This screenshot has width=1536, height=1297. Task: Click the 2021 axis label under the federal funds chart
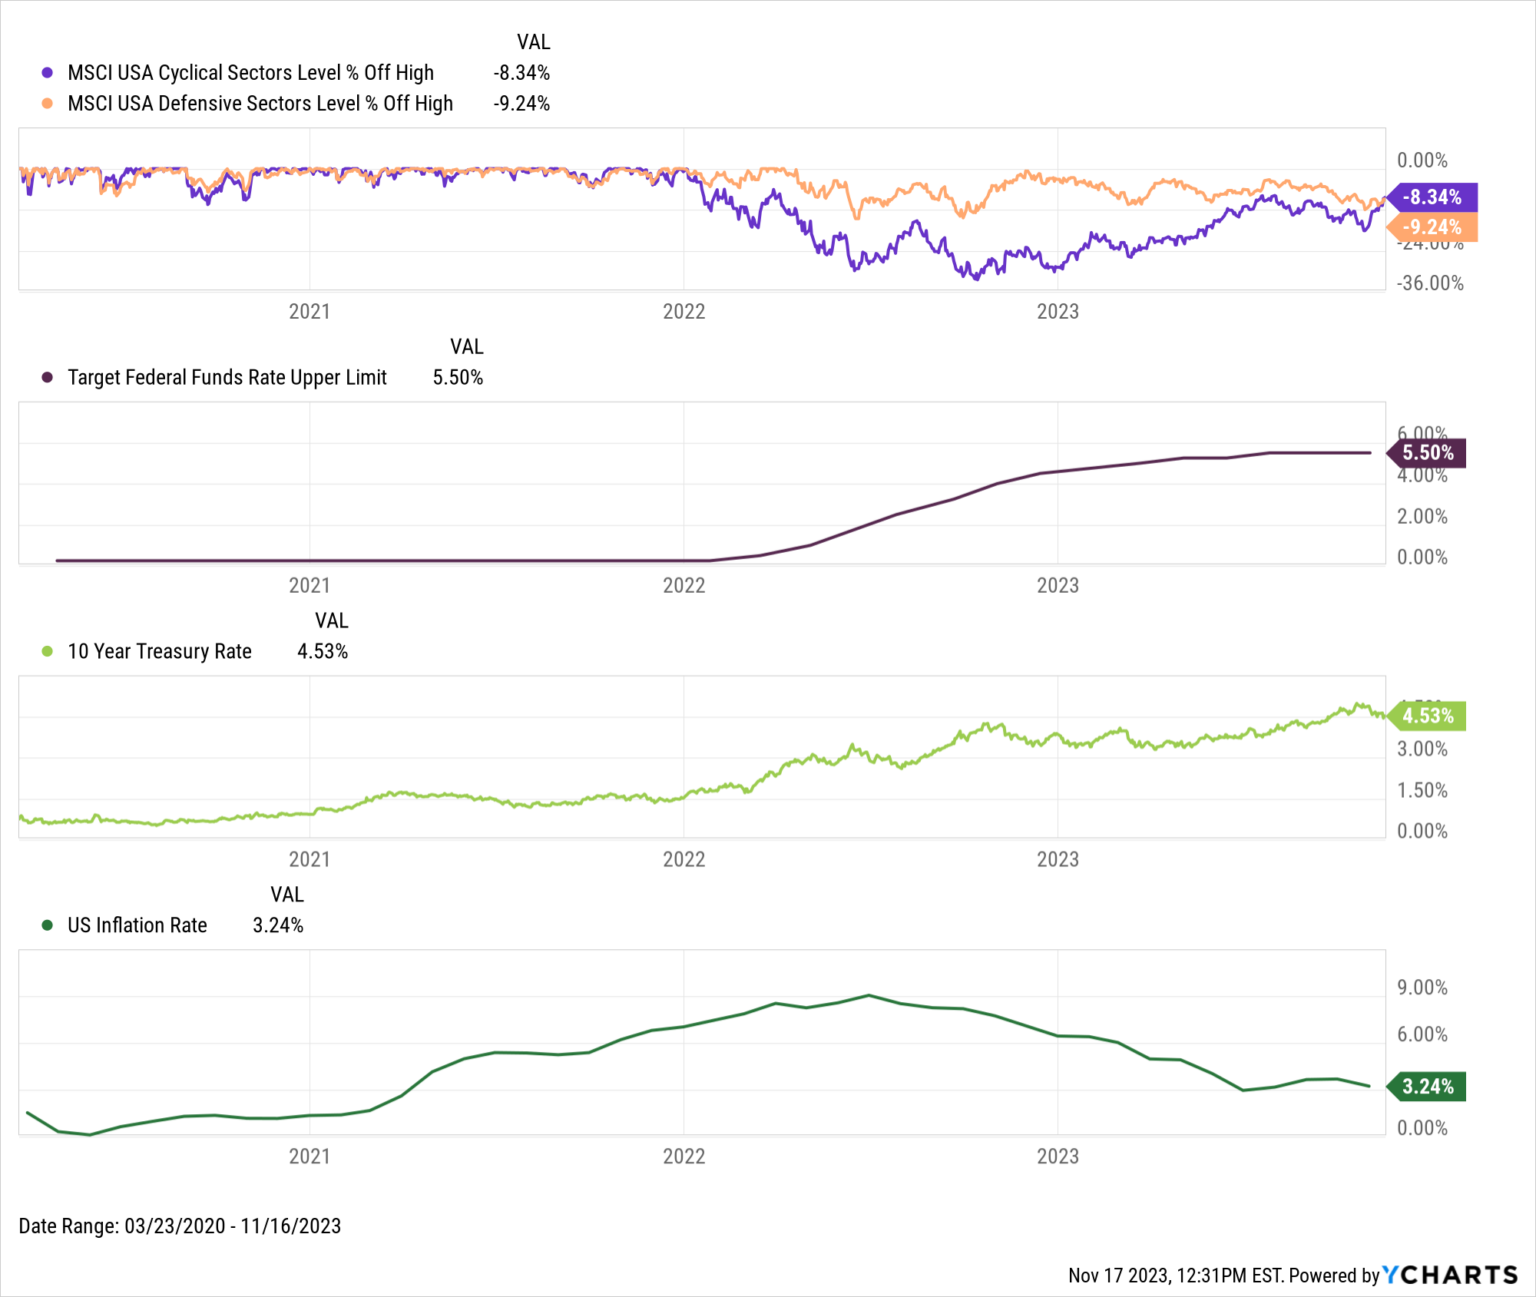pos(310,586)
